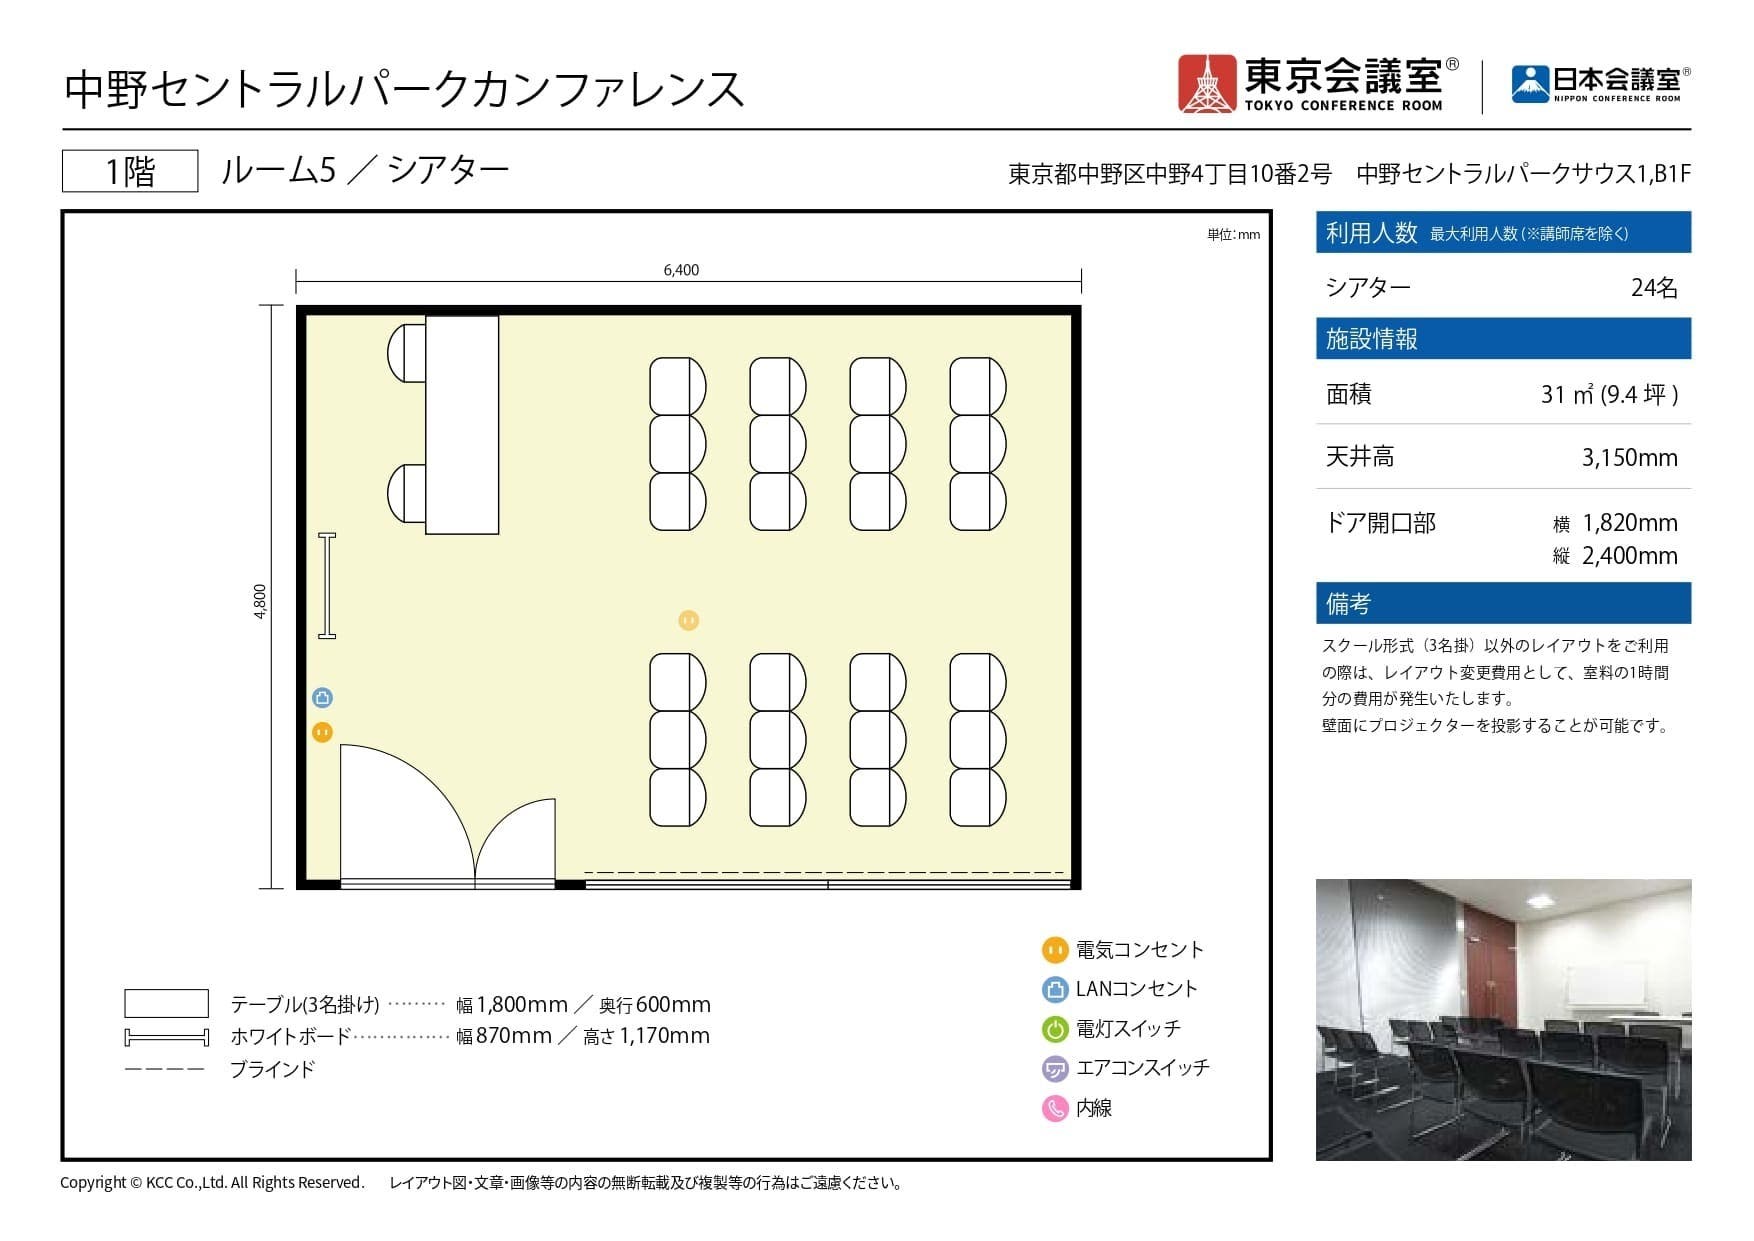The height and width of the screenshot is (1241, 1754).
Task: Click the ルーム5／シアター heading
Action: point(363,170)
